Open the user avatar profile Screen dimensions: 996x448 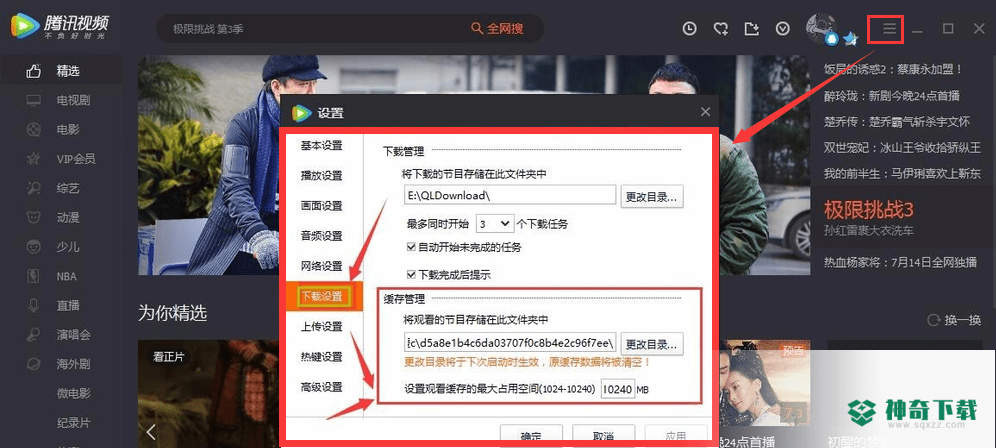pos(821,27)
